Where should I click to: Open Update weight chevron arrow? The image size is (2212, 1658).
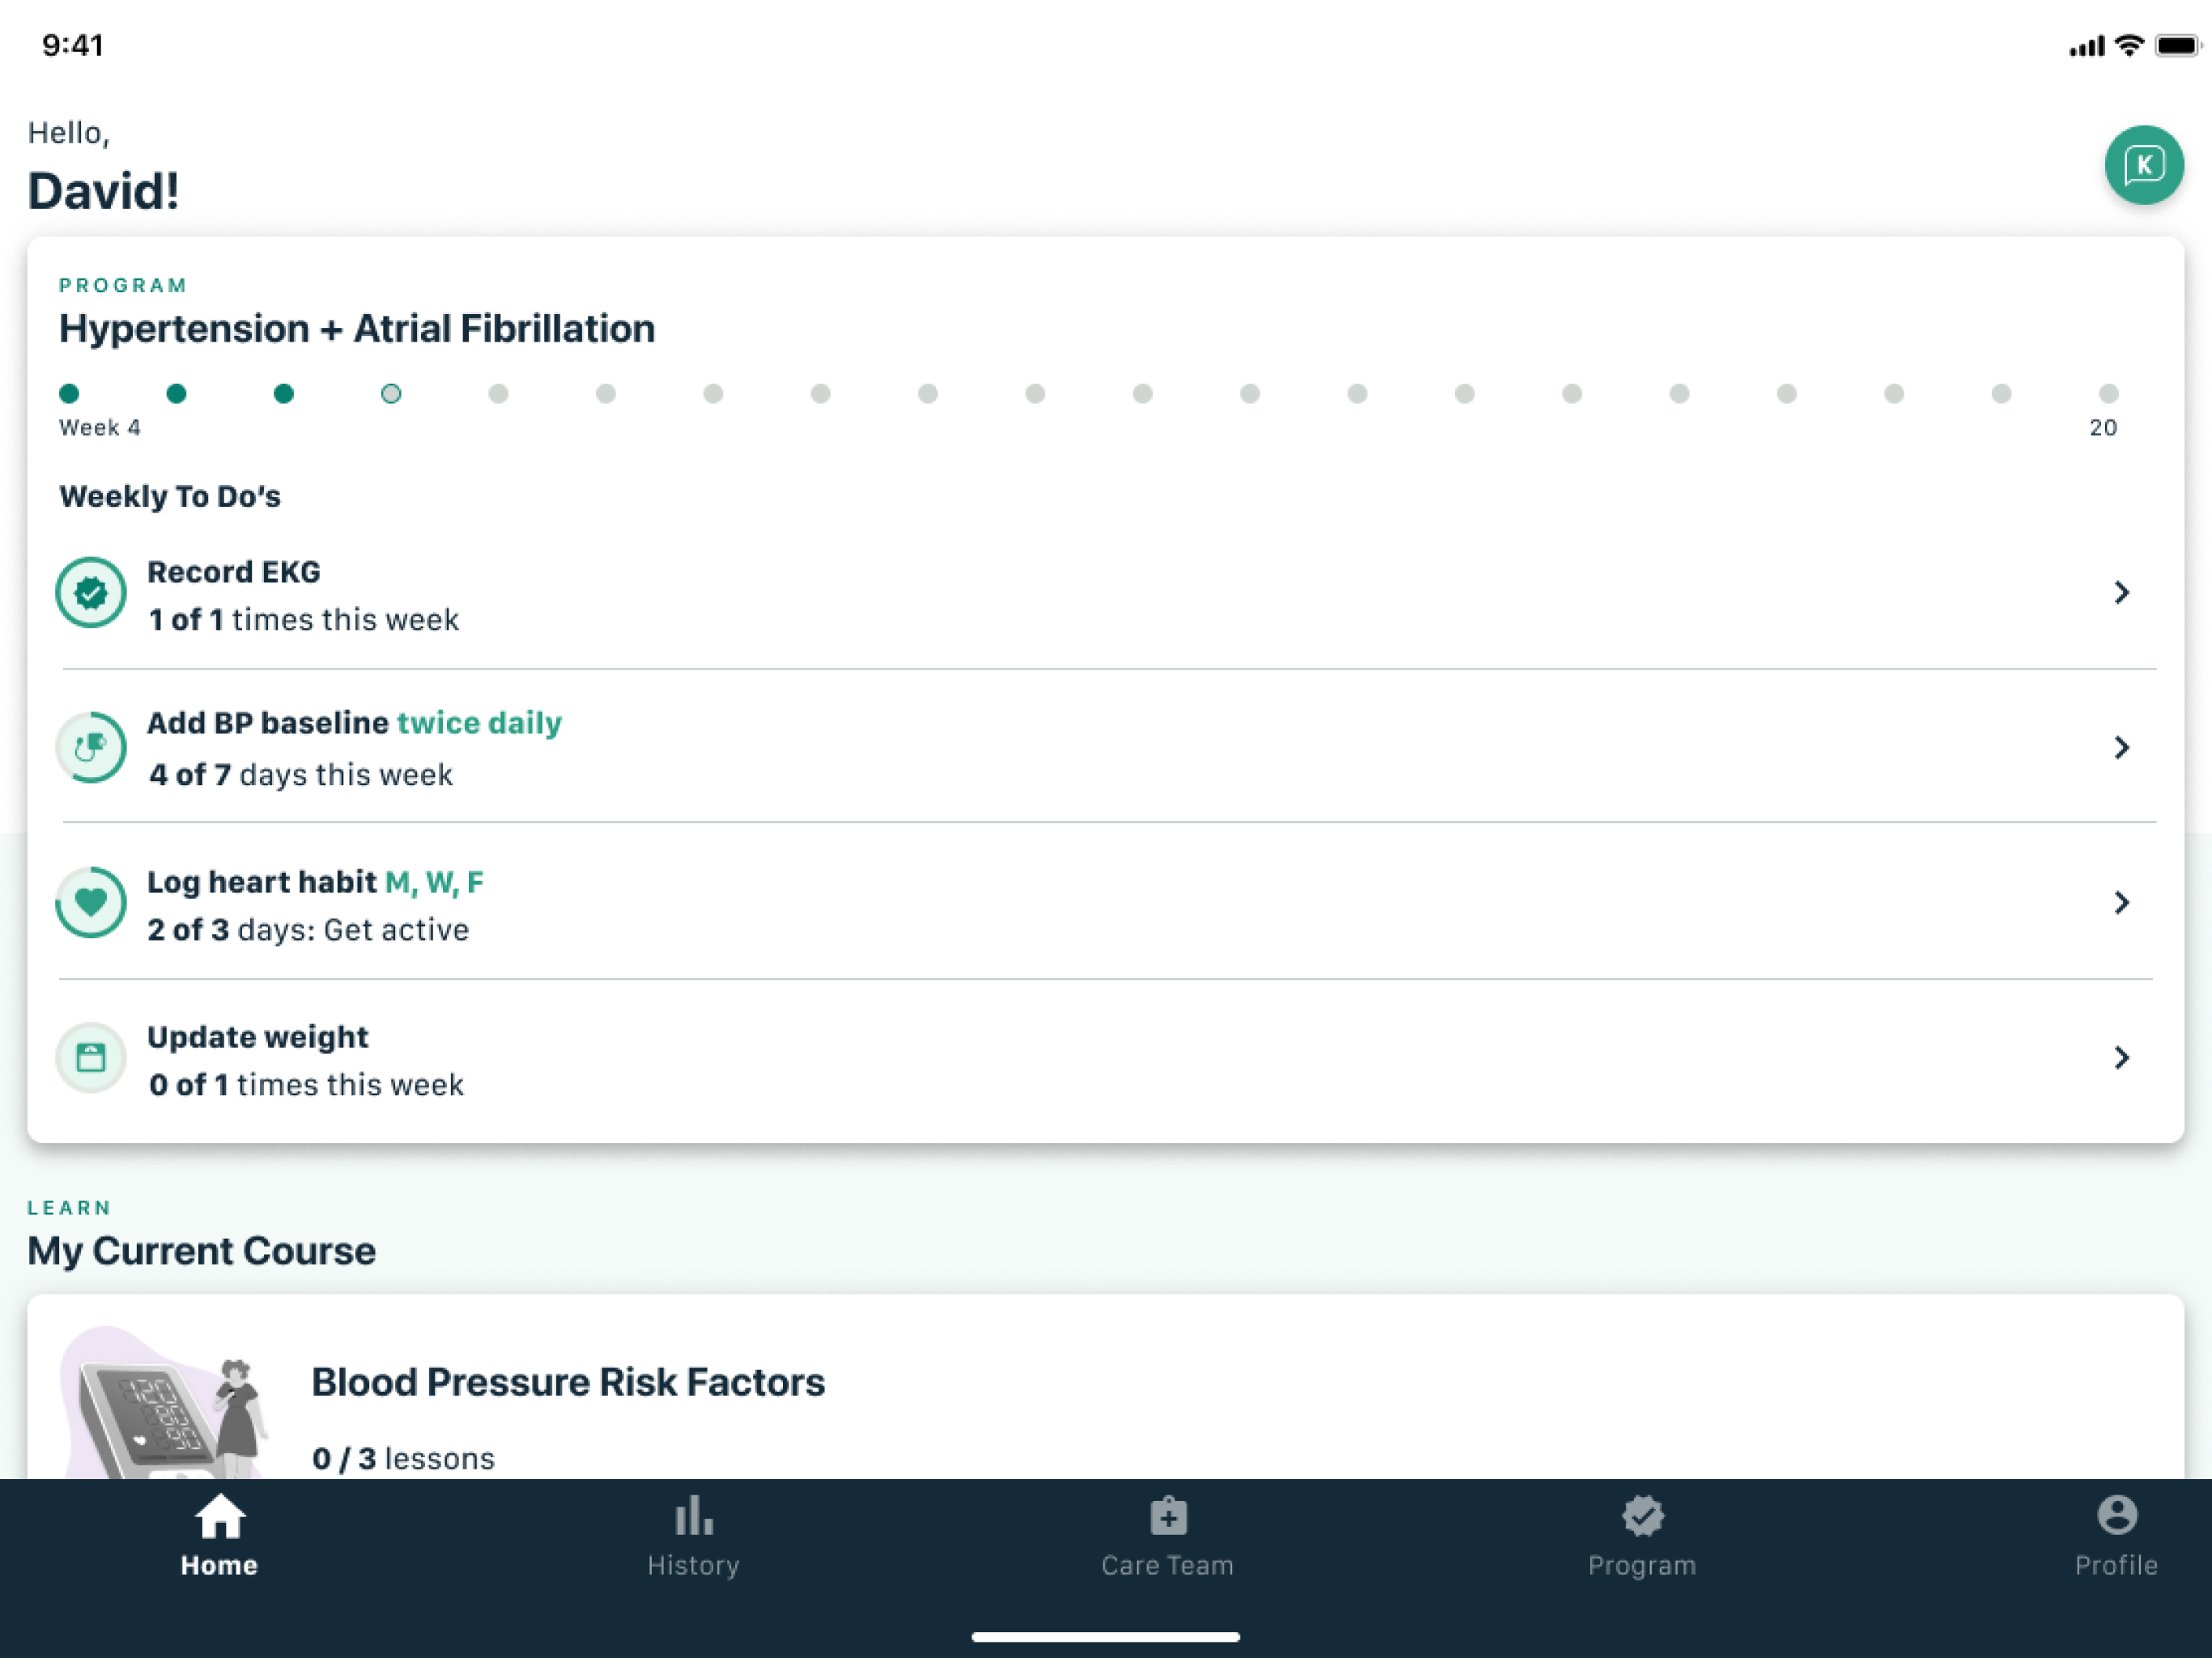pos(2121,1057)
